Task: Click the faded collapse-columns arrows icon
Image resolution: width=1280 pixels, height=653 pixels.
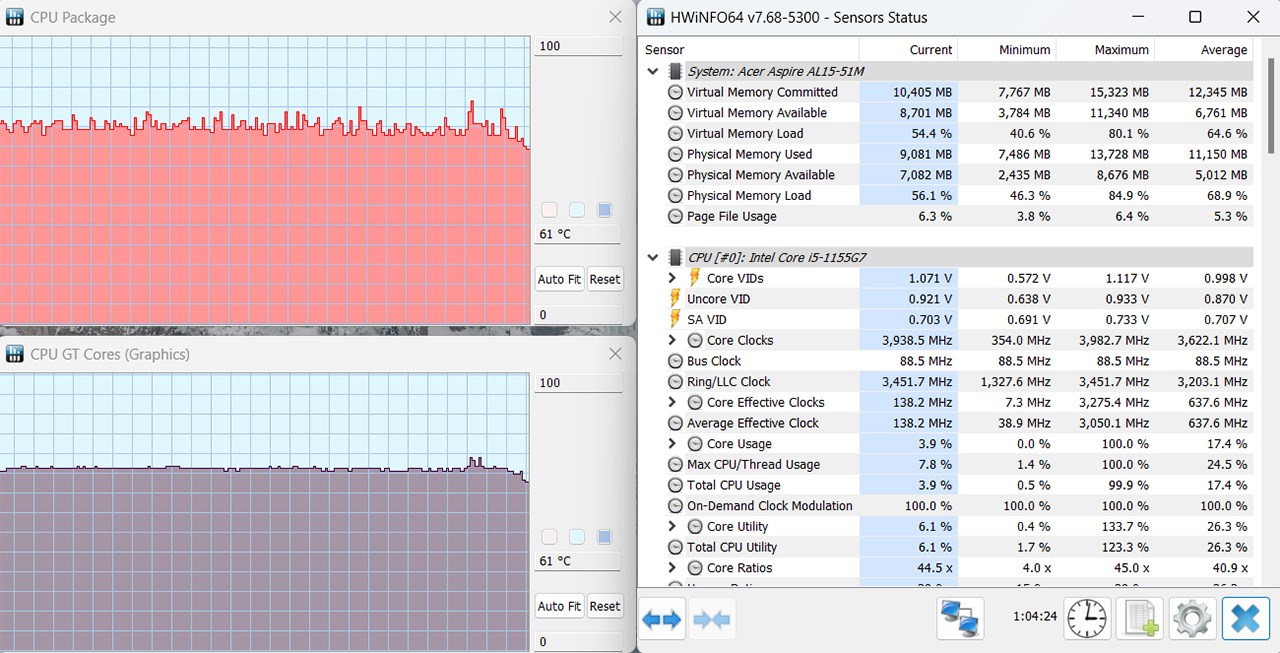Action: point(711,619)
